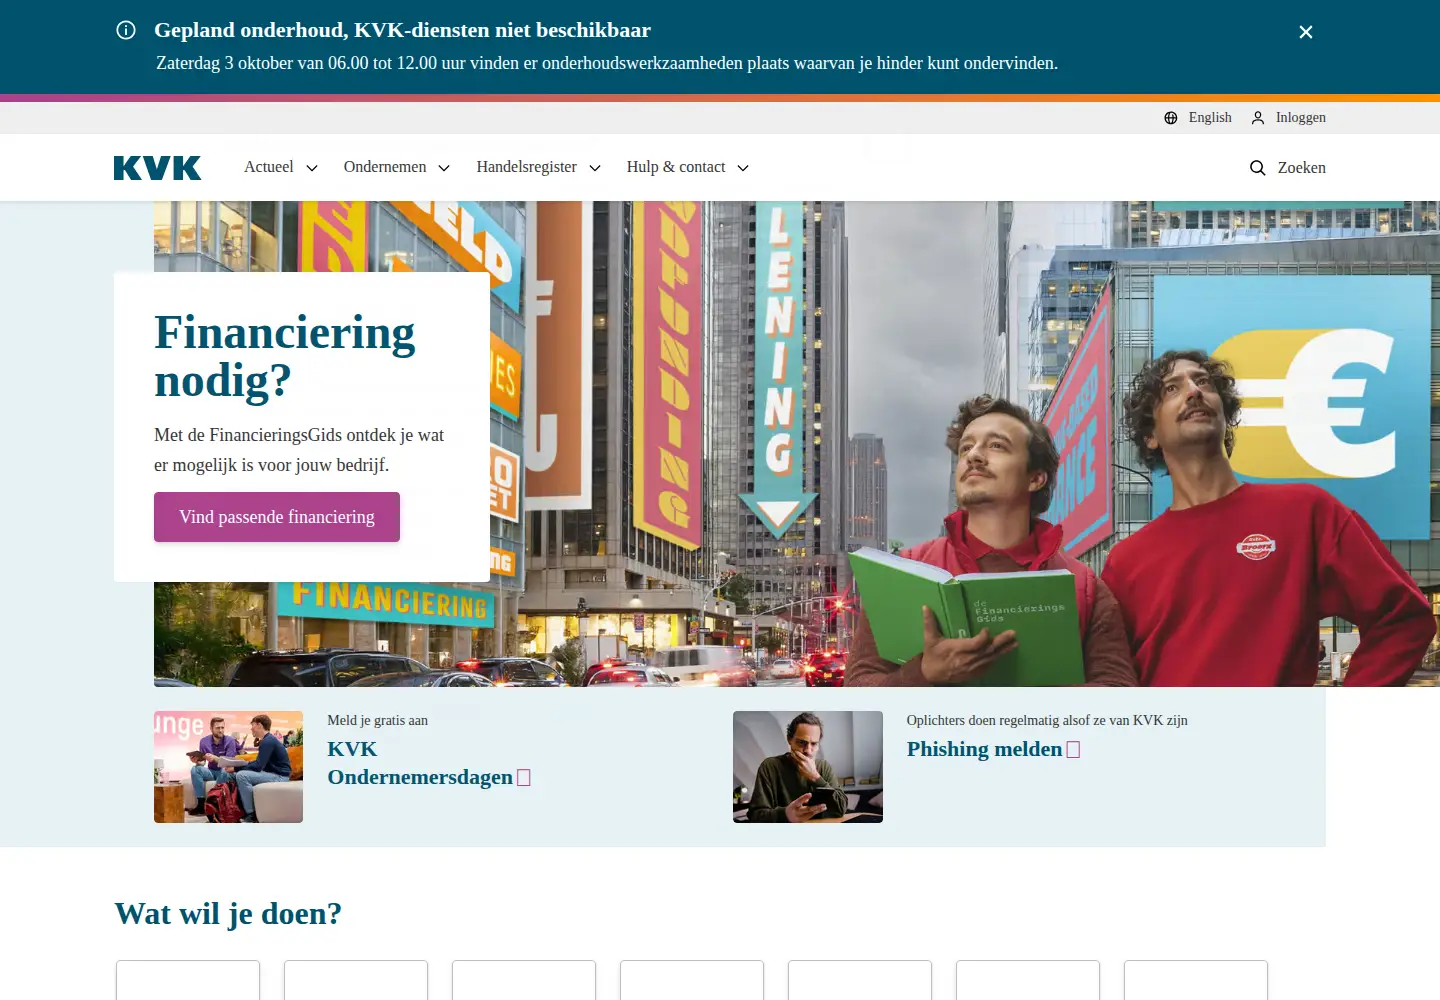Expand the Actueel menu chevron
The height and width of the screenshot is (1000, 1440).
[x=312, y=168]
